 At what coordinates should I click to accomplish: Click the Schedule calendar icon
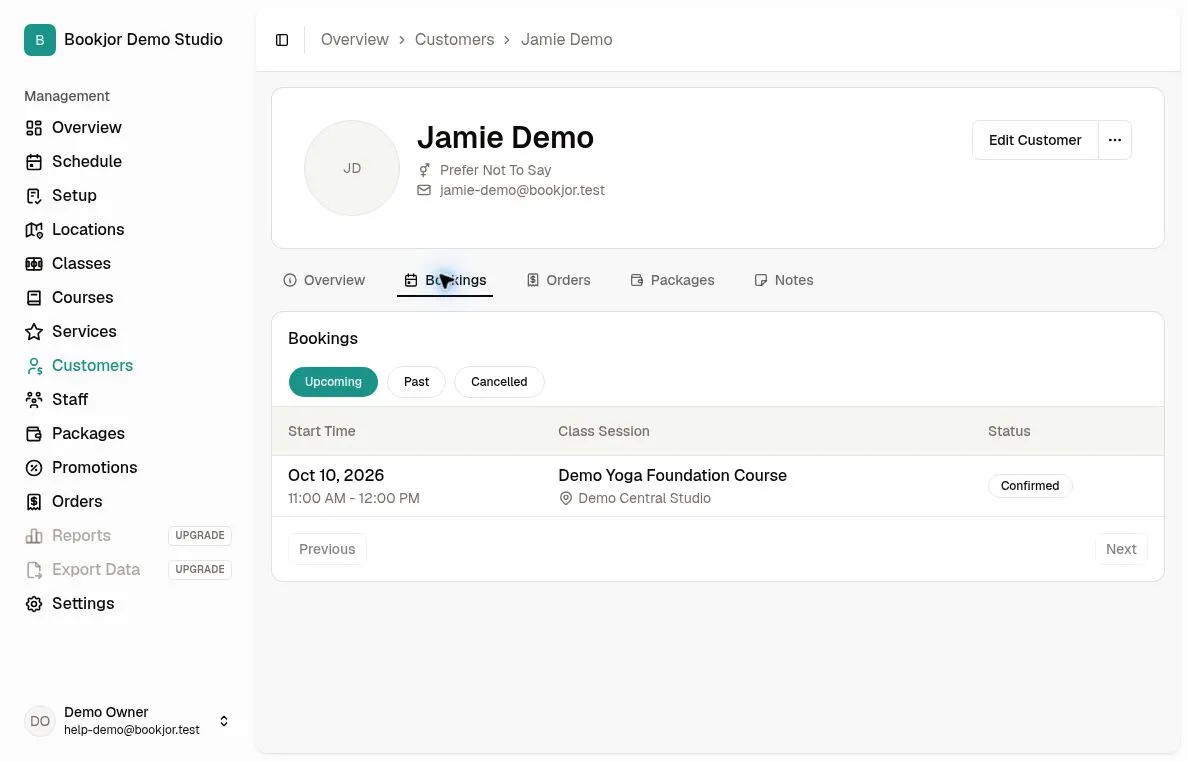click(34, 161)
